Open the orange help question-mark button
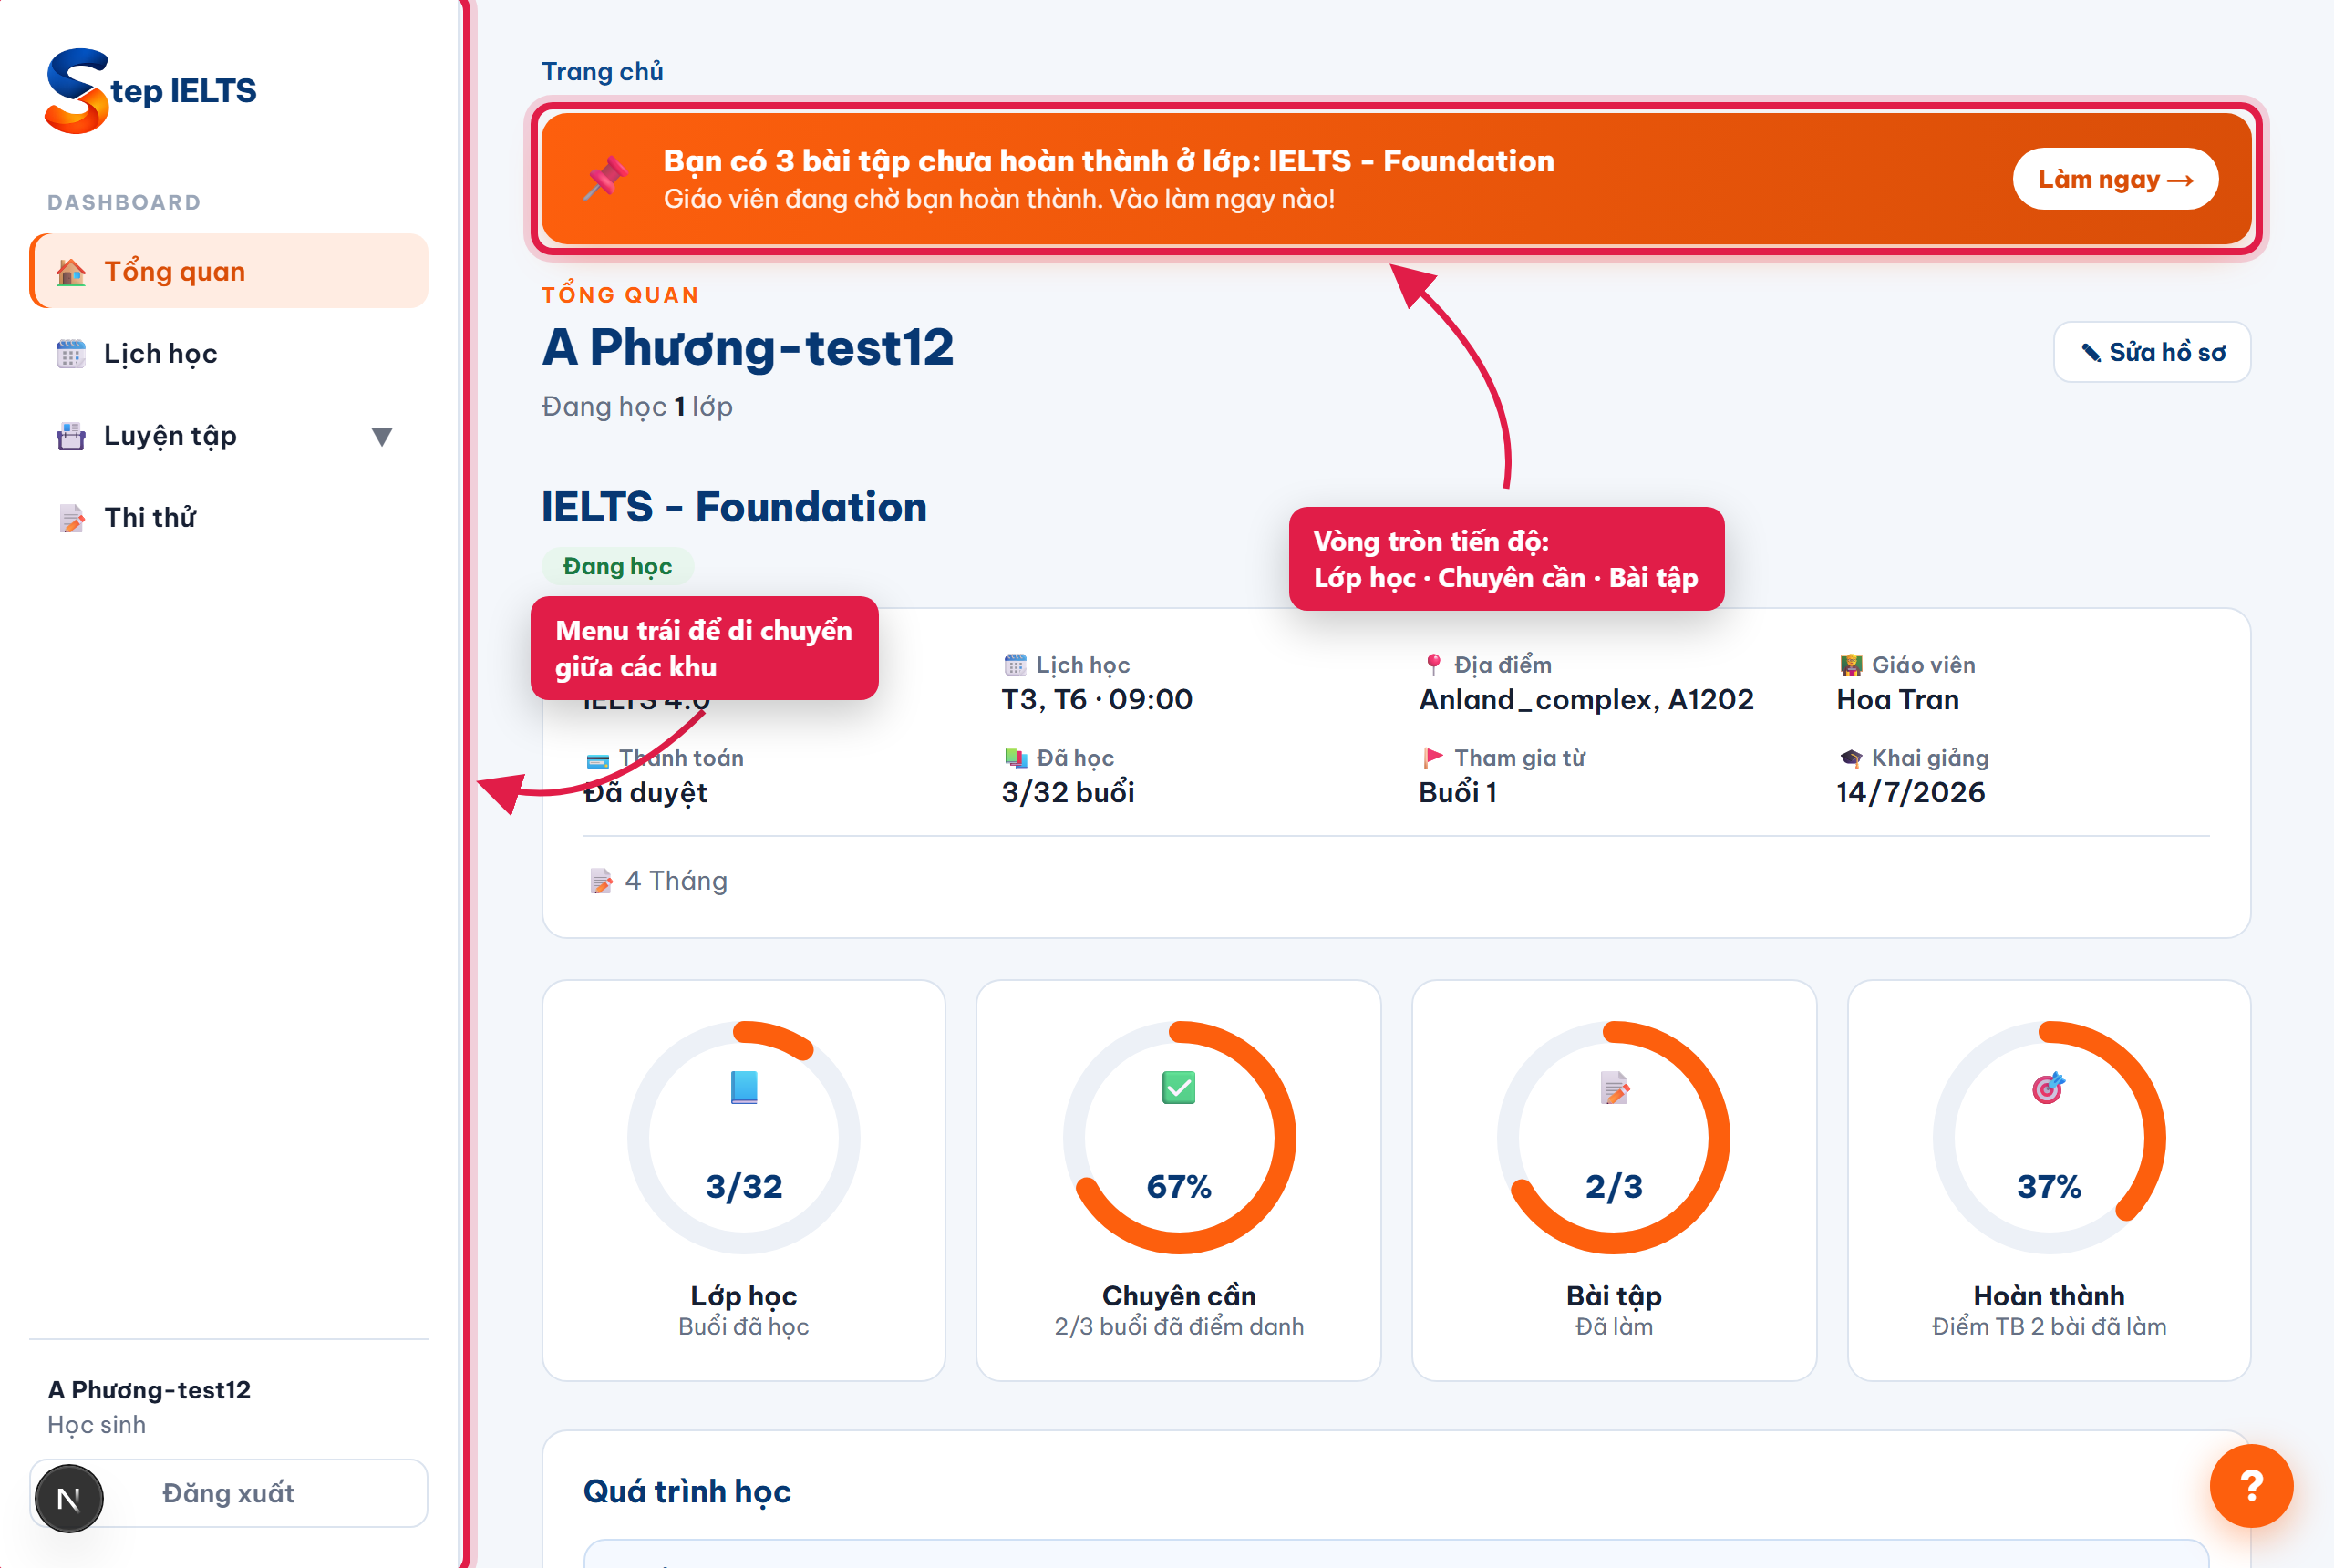2334x1568 pixels. tap(2251, 1485)
